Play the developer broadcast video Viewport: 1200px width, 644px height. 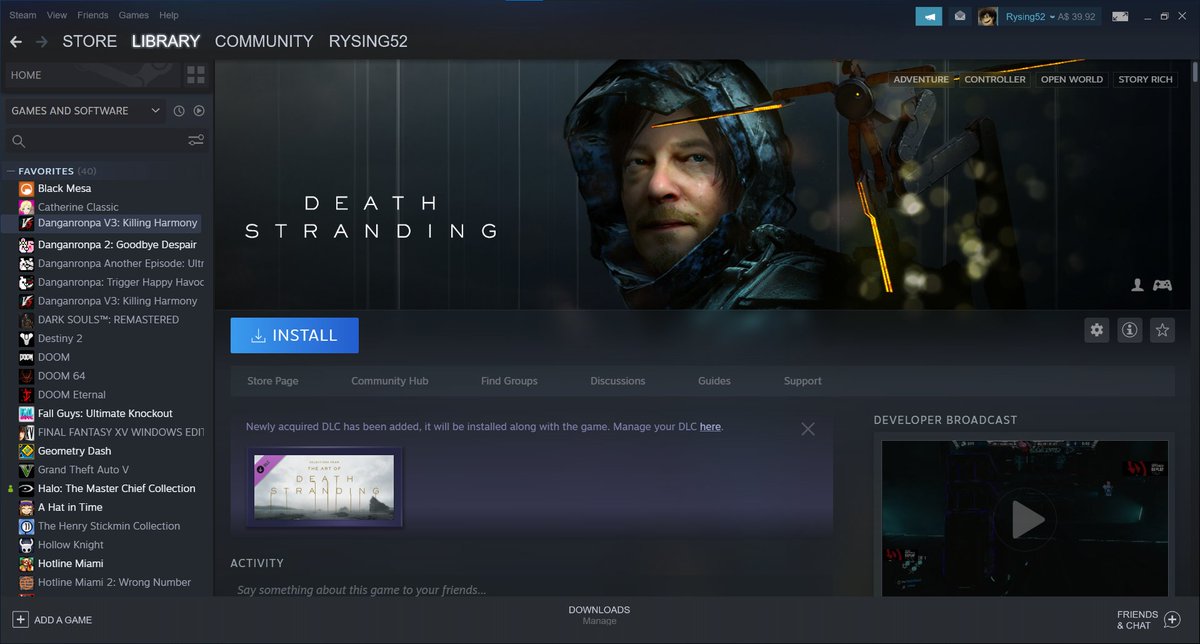[1027, 519]
